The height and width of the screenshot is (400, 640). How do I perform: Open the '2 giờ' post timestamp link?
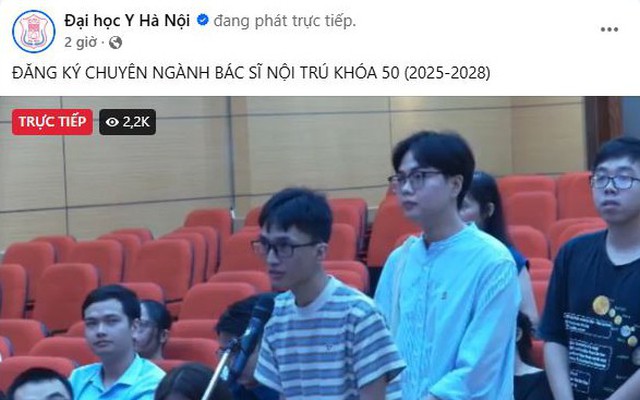[x=80, y=42]
